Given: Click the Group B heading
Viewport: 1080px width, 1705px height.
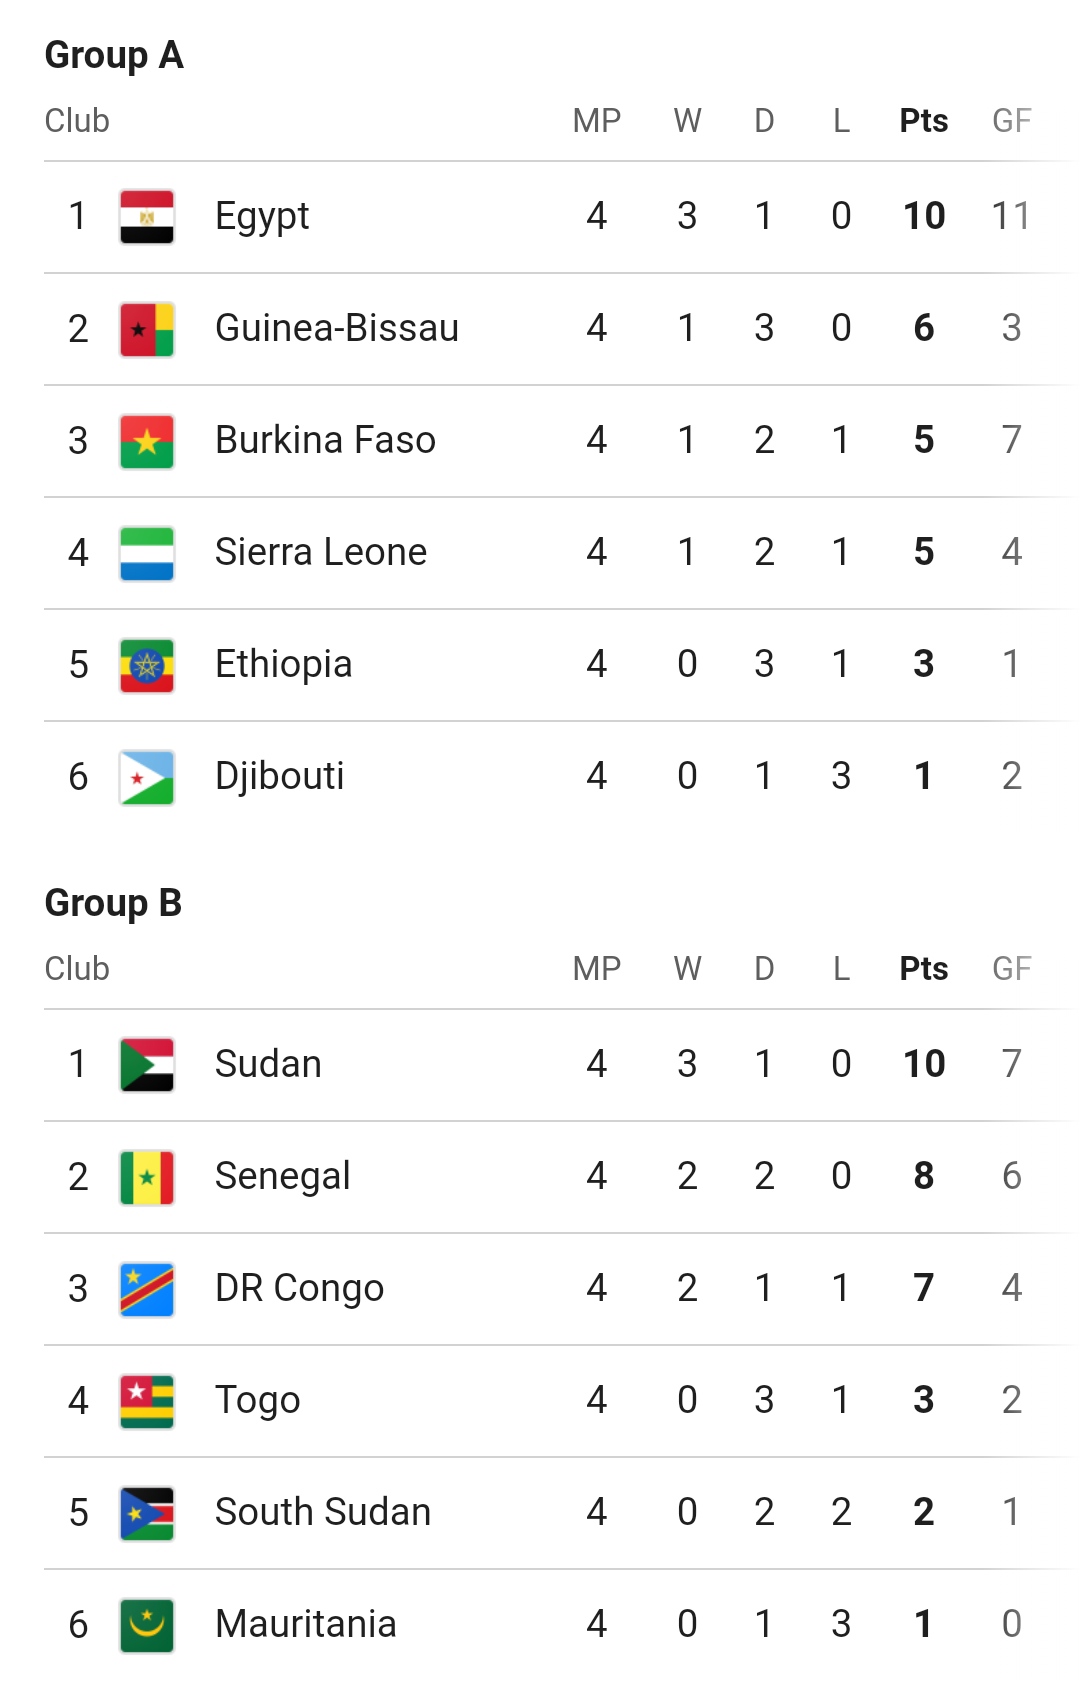Looking at the screenshot, I should [x=113, y=903].
